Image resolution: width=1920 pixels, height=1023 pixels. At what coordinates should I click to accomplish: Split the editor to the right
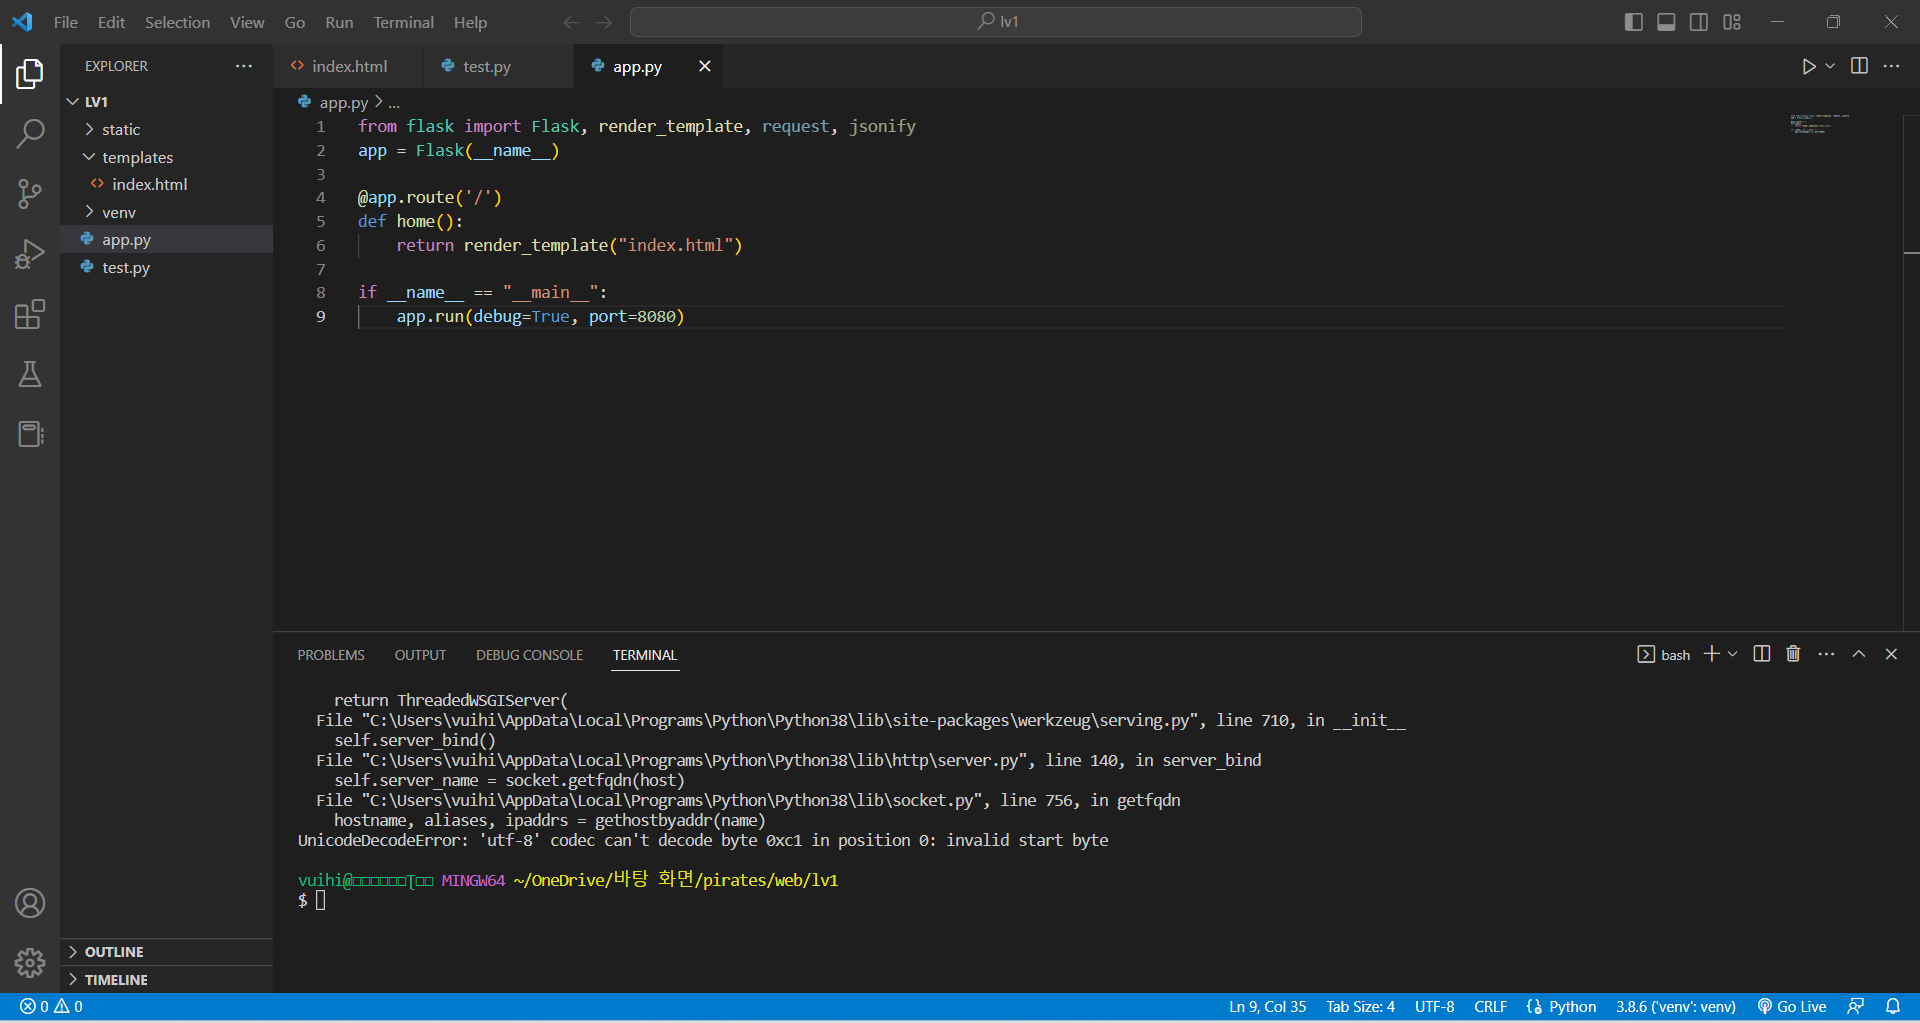click(x=1859, y=66)
